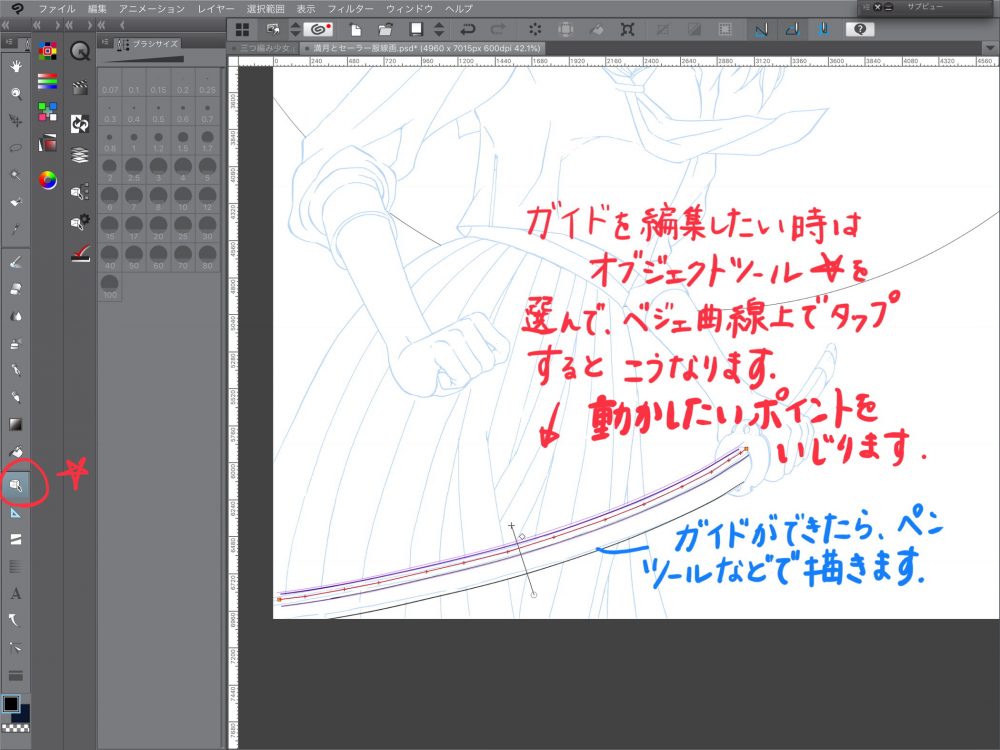1000x750 pixels.
Task: Select the Fill bucket tool
Action: click(x=16, y=452)
